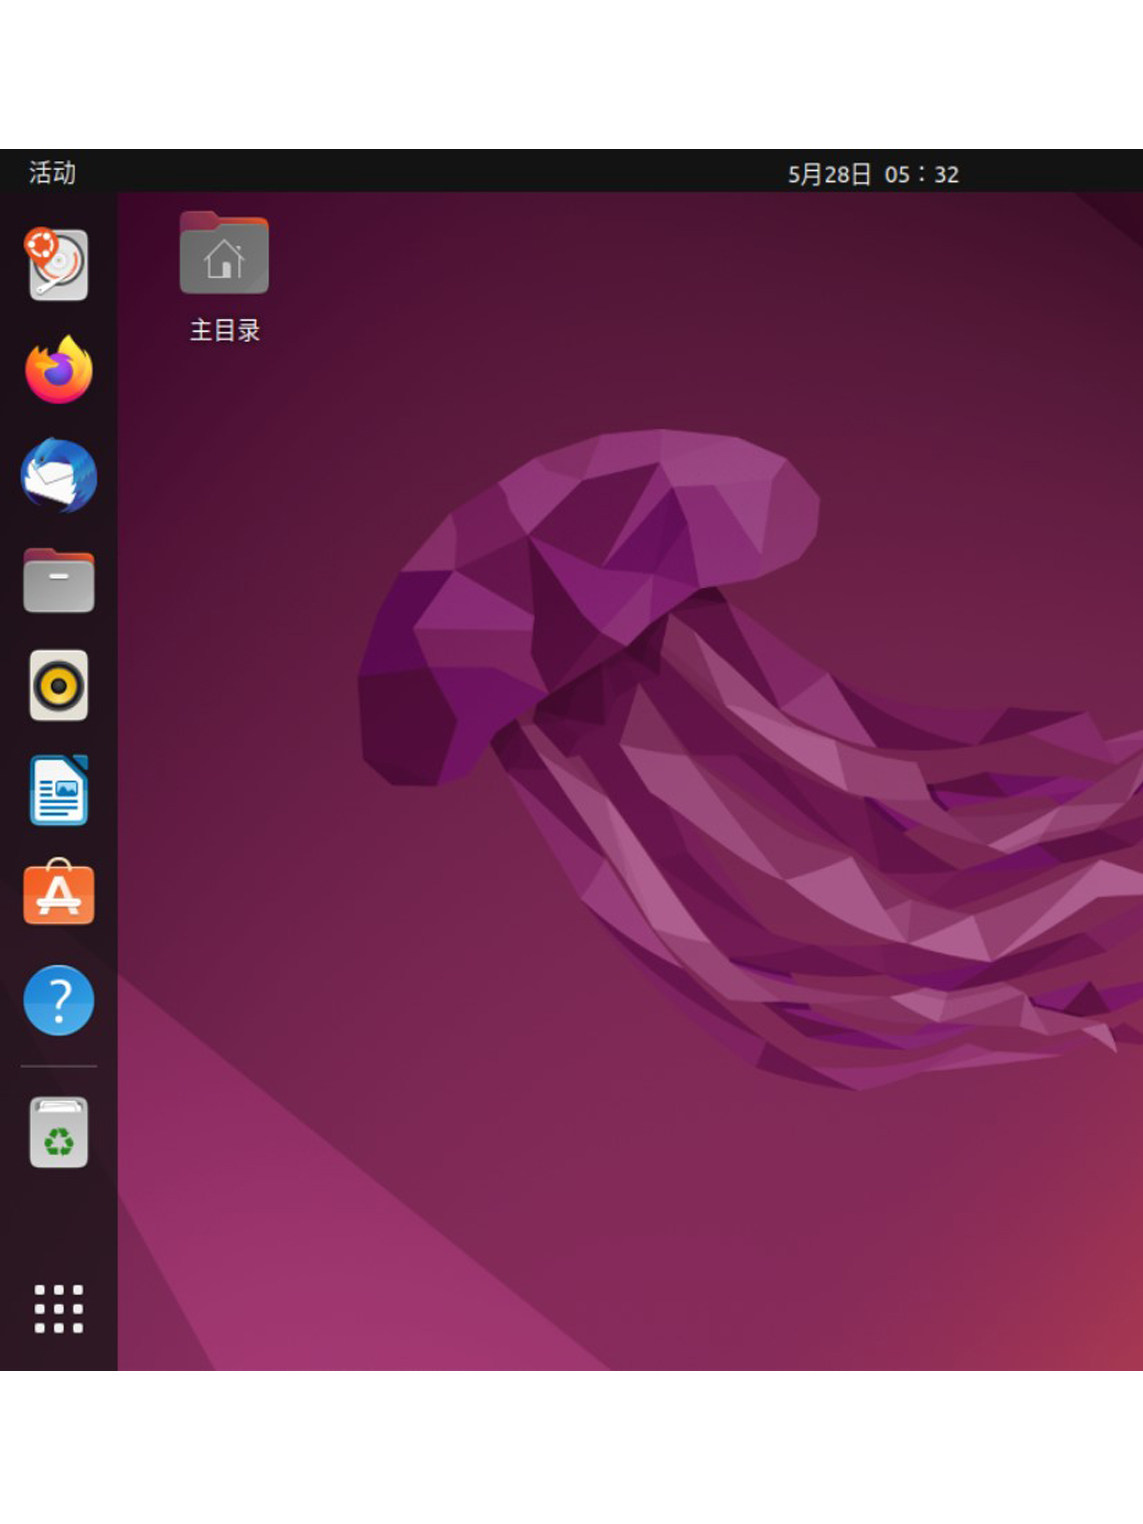This screenshot has height=1524, width=1143.
Task: Open the Ubuntu installer disk icon
Action: [x=58, y=264]
